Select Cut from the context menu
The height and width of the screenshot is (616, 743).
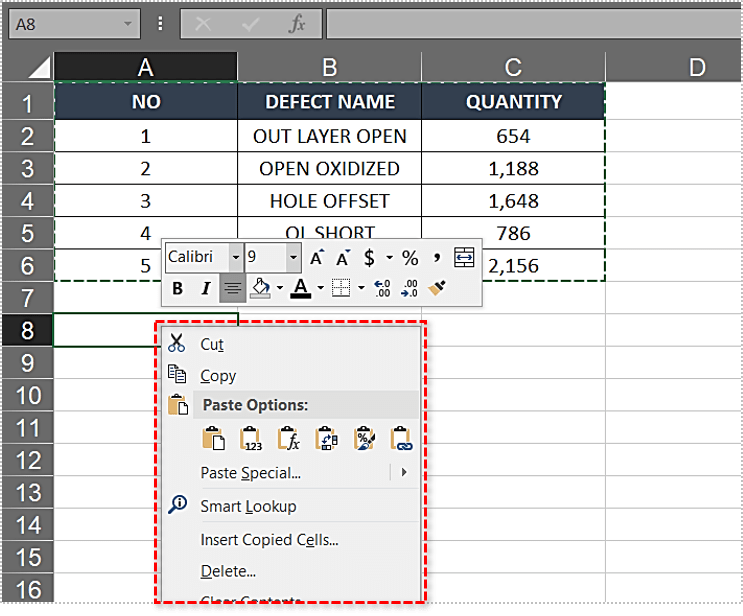[212, 344]
